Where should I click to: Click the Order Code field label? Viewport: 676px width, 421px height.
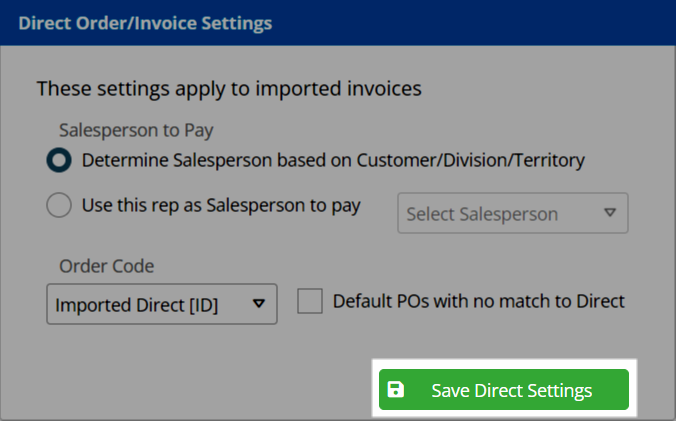106,266
